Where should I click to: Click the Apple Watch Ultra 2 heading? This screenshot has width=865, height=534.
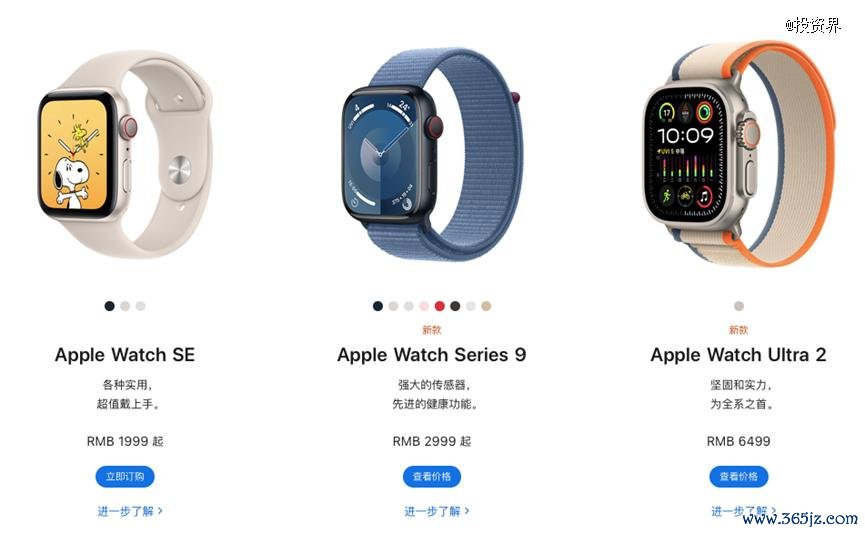click(739, 355)
